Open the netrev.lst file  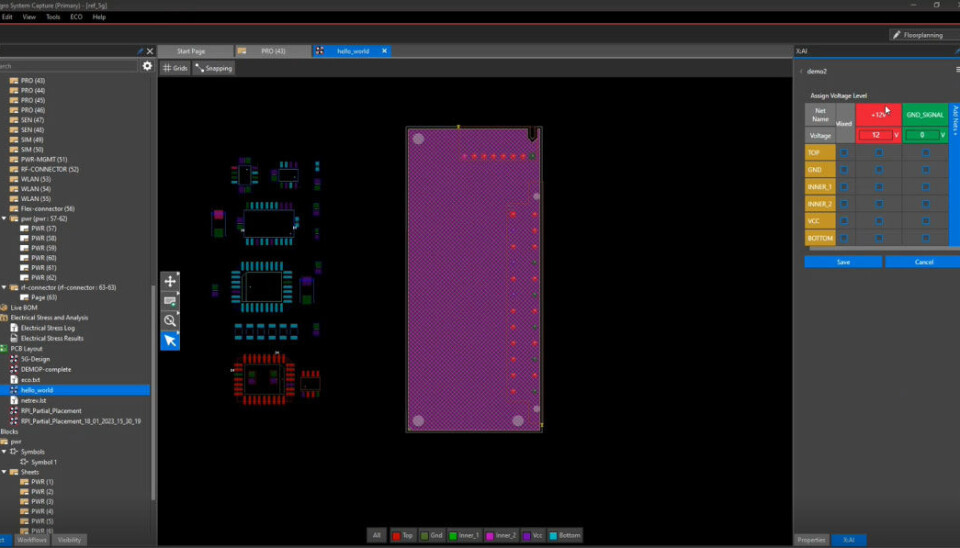pos(34,400)
